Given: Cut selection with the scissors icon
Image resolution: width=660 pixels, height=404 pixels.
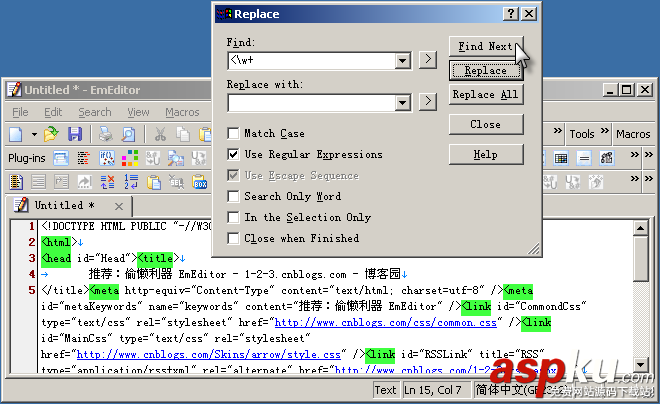Looking at the screenshot, I should point(160,135).
